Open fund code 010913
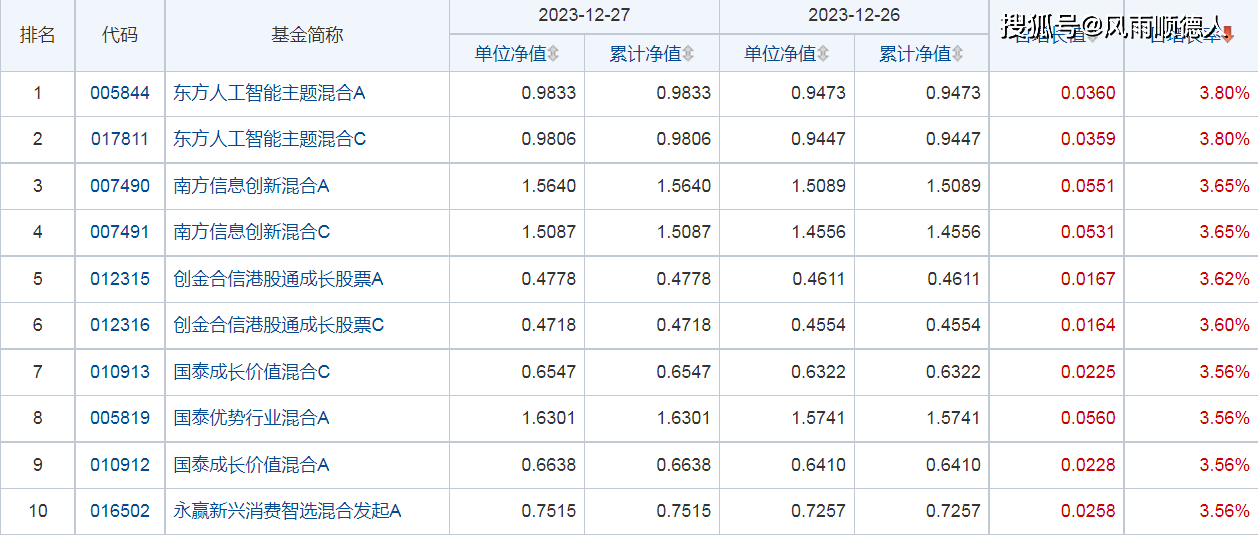 point(120,372)
